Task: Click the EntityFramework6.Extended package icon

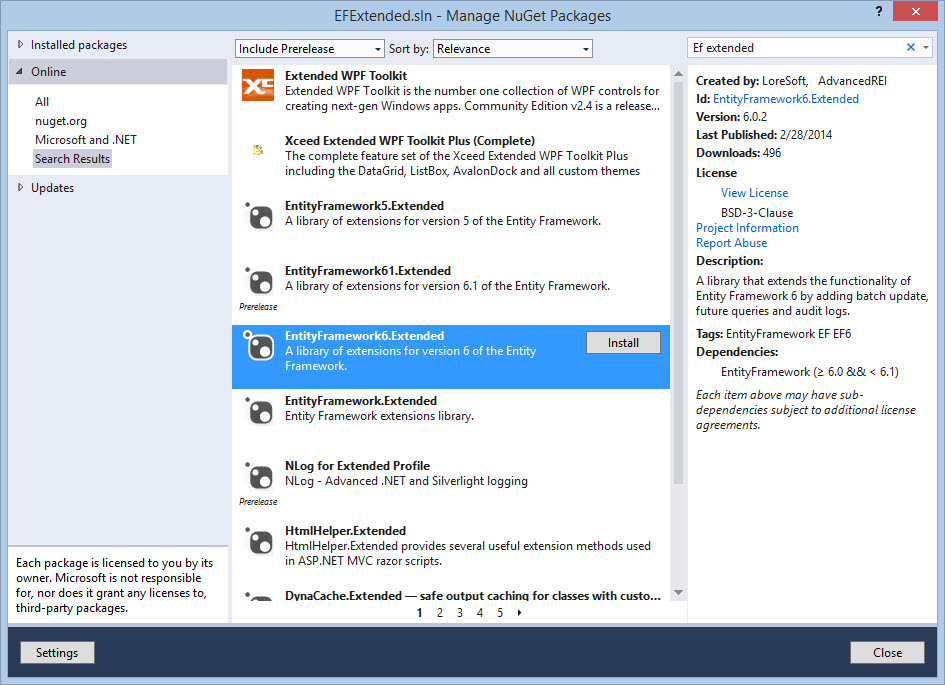Action: [x=259, y=346]
